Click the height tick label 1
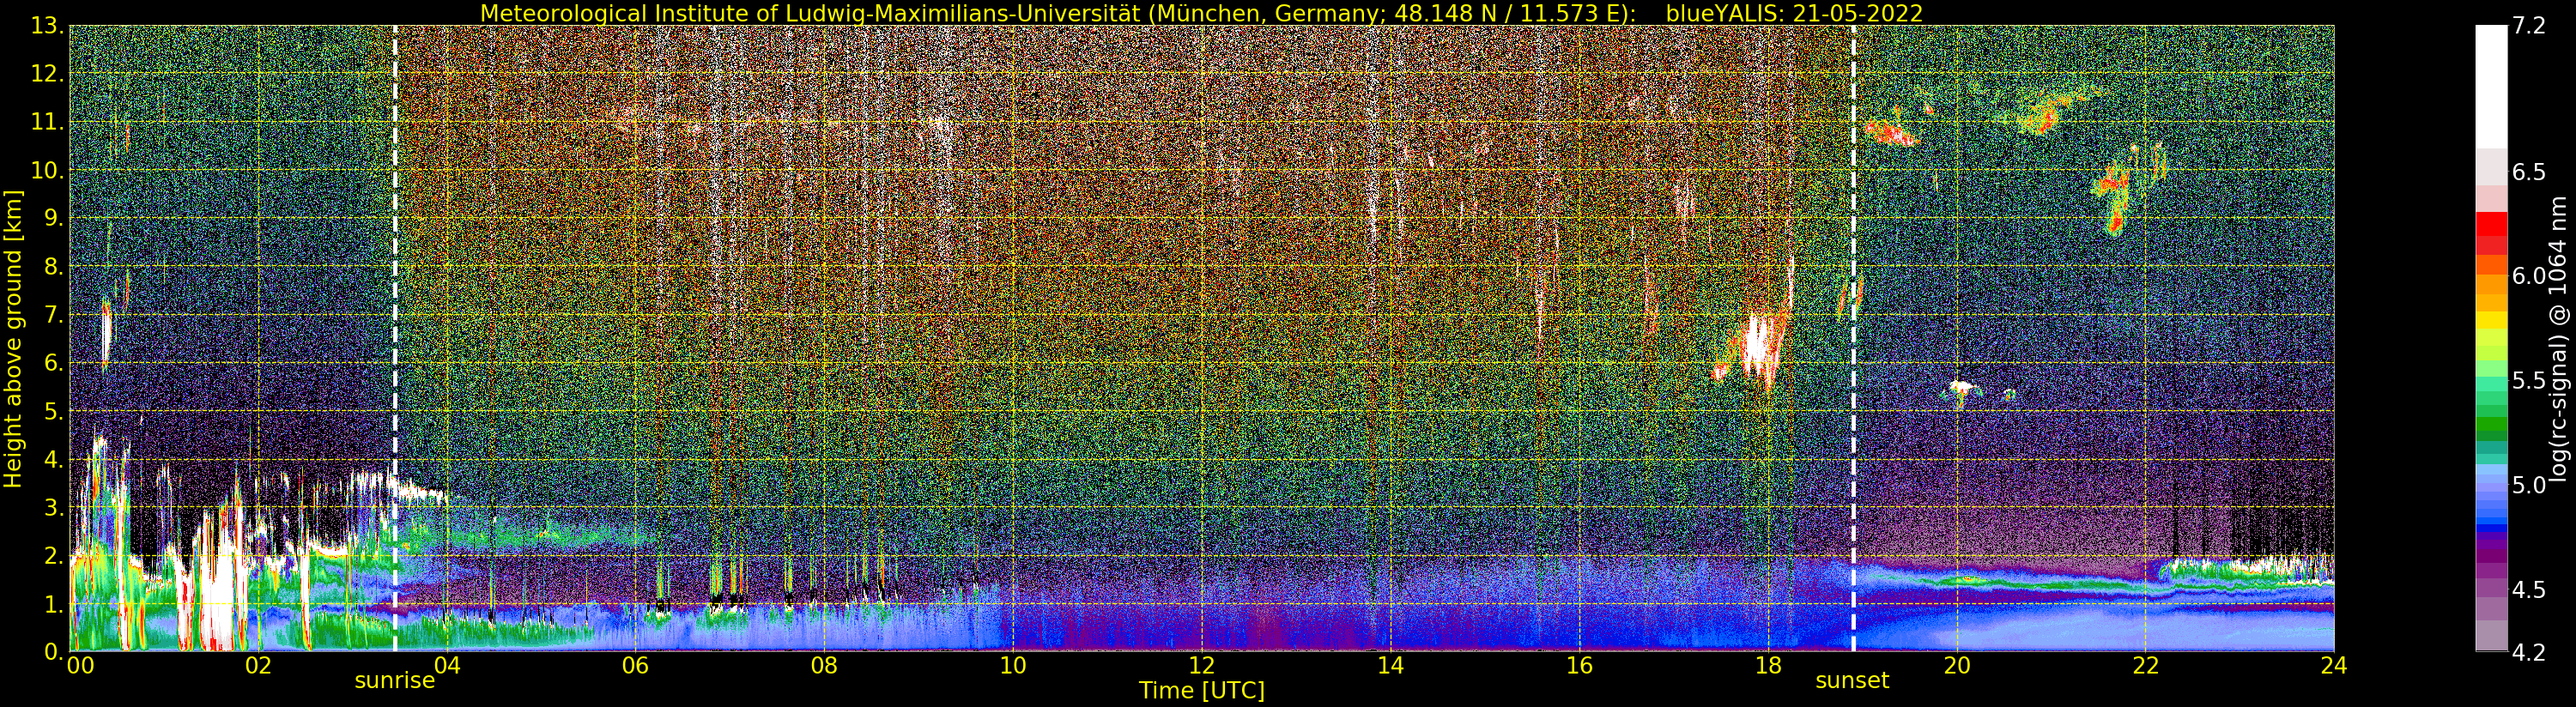The height and width of the screenshot is (707, 2576). point(55,605)
